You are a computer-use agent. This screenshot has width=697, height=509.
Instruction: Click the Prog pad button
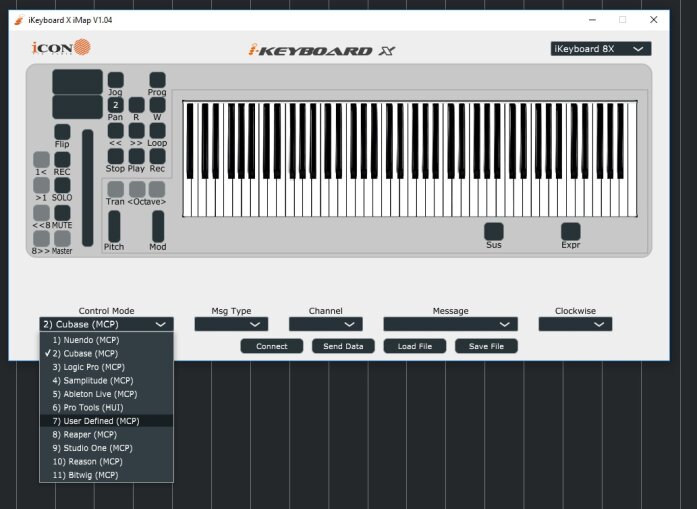[x=157, y=80]
